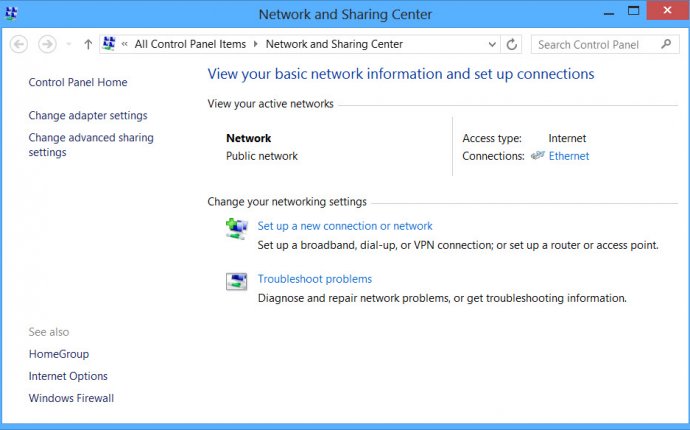Open Internet Options under See also
This screenshot has height=430, width=690.
68,376
